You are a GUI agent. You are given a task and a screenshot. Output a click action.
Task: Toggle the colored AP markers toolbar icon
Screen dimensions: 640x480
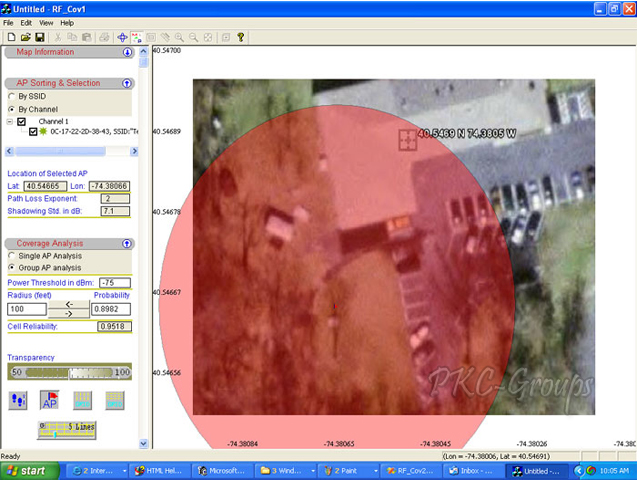click(136, 38)
